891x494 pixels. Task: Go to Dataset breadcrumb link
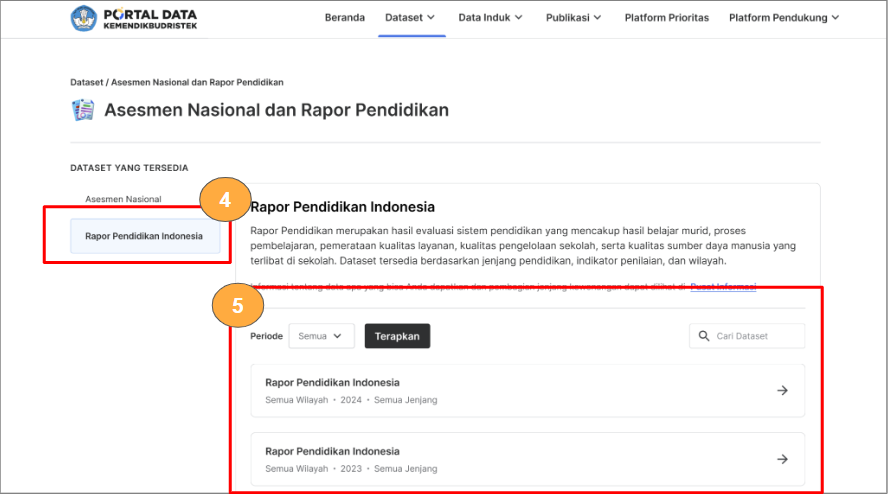(86, 82)
